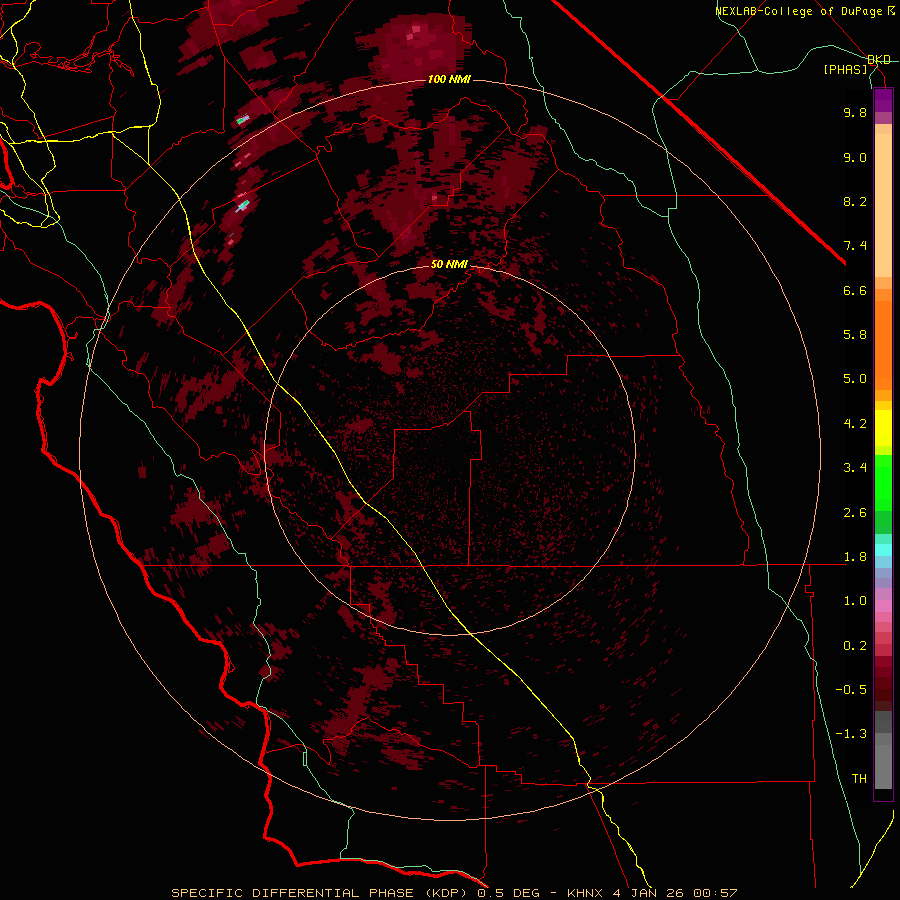Click the 9.0 value on color scale
The image size is (900, 900).
855,157
